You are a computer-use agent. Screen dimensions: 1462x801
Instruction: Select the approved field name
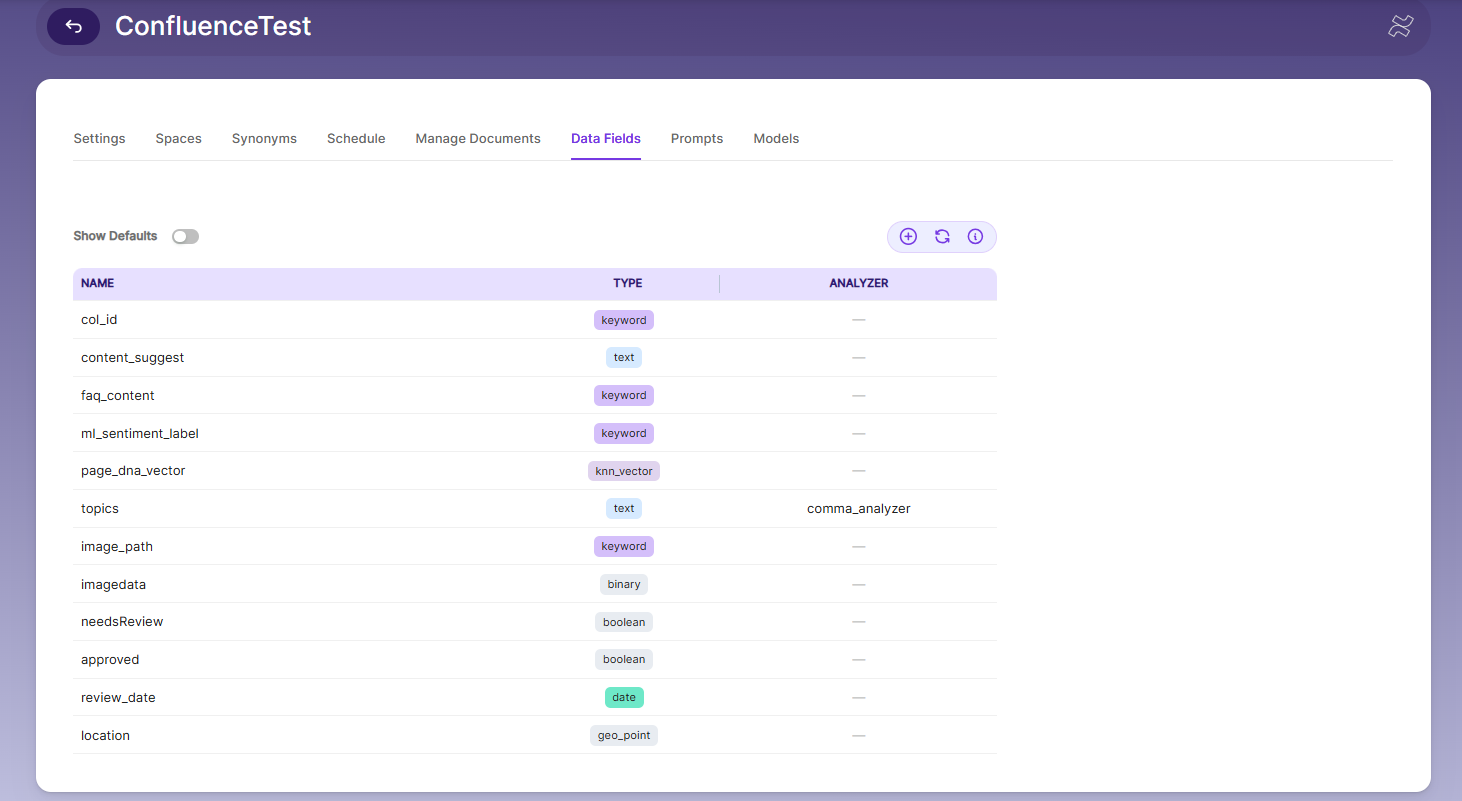[x=110, y=660]
